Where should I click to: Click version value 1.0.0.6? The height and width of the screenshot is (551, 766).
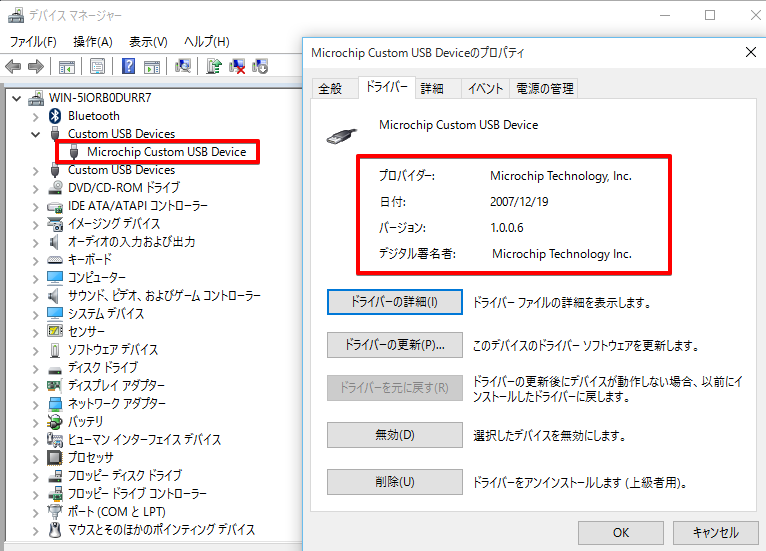(x=507, y=228)
